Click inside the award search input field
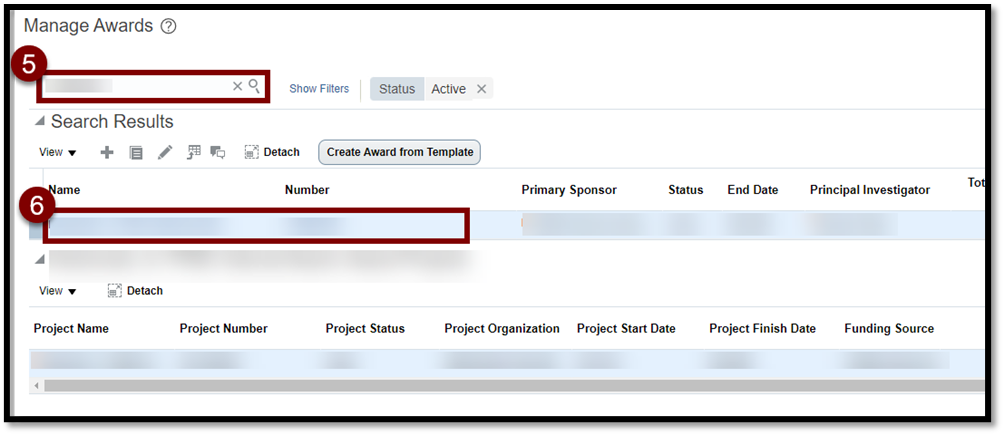The height and width of the screenshot is (435, 1004). pos(135,87)
